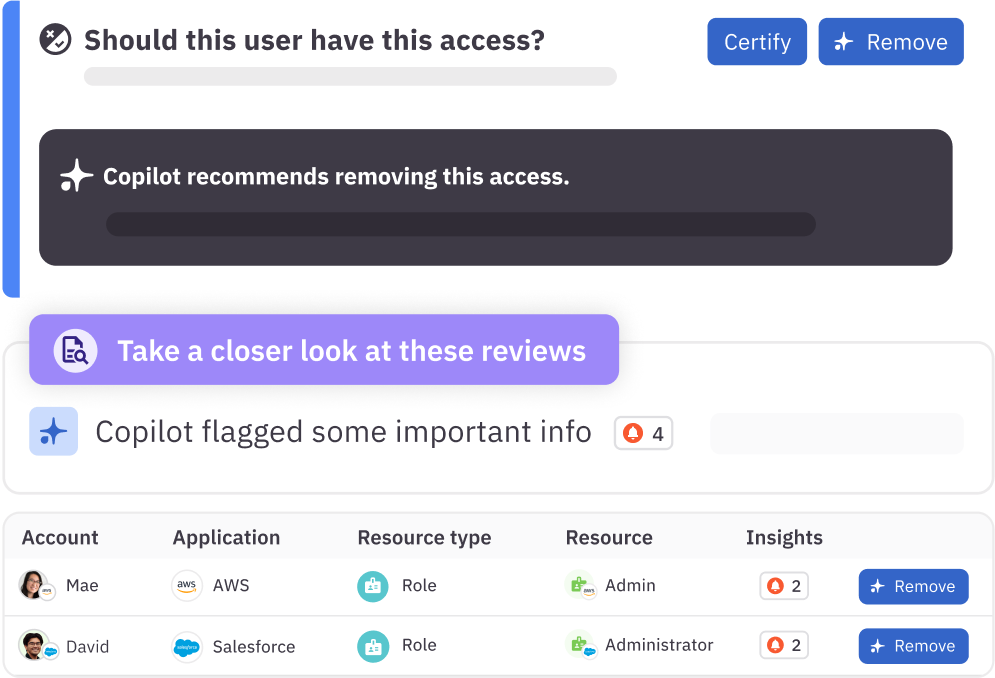The height and width of the screenshot is (678, 995).
Task: Open the document review magnifier icon in purple banner
Action: pos(74,350)
